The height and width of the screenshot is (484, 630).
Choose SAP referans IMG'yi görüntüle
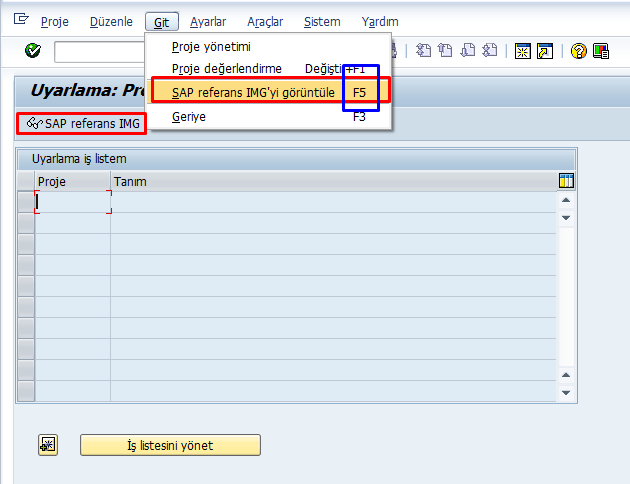[270, 91]
